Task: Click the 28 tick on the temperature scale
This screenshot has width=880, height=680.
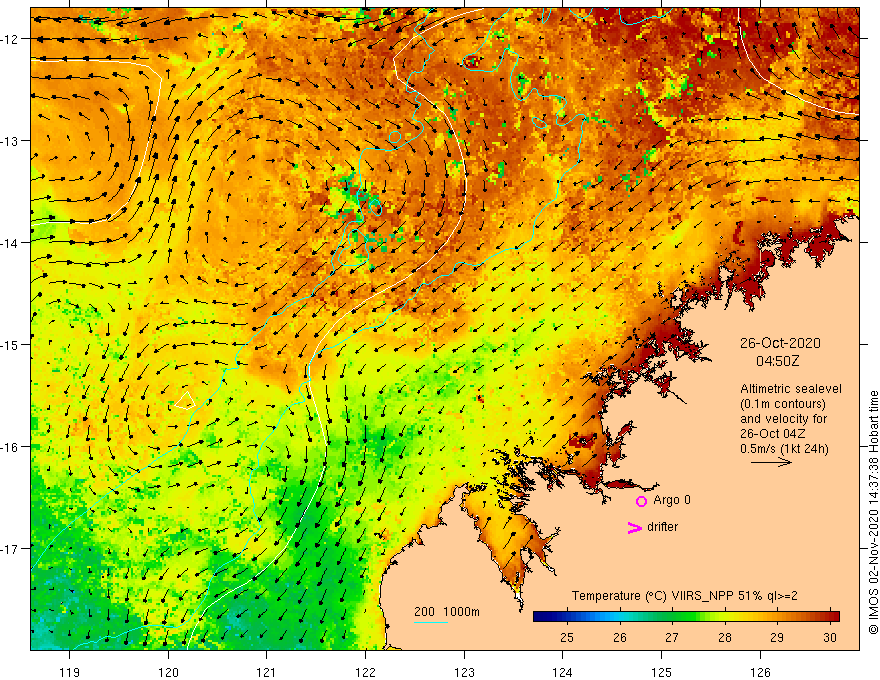Action: [x=725, y=637]
